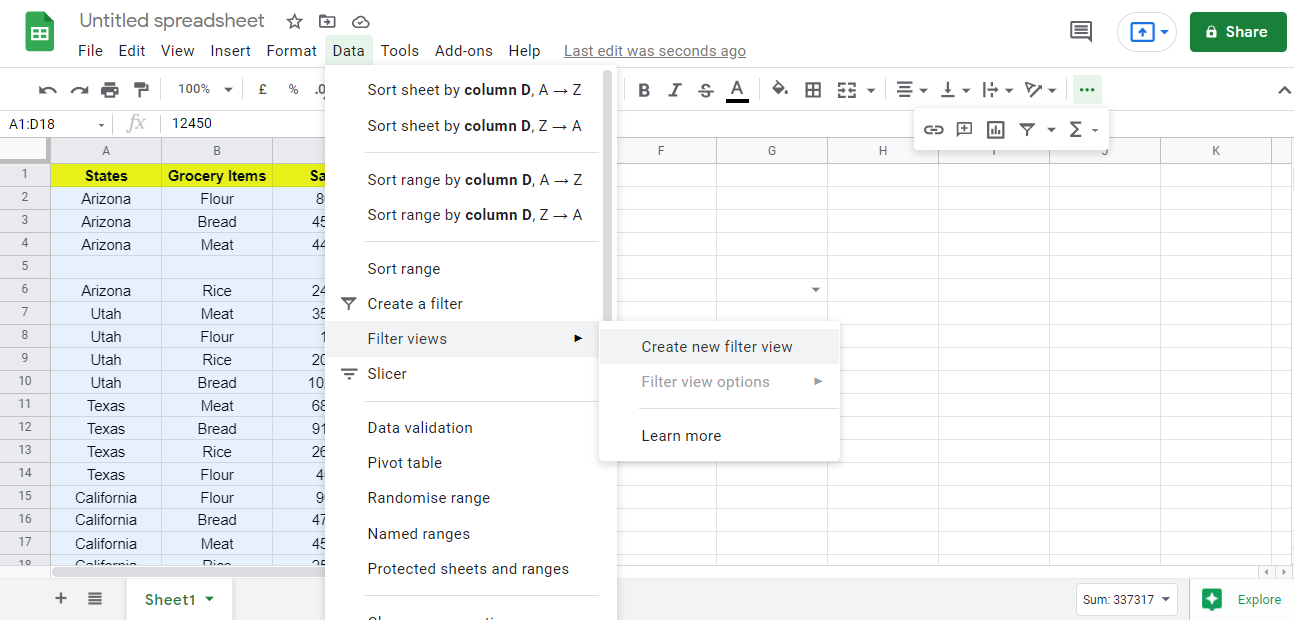Toggle strikethrough formatting
This screenshot has height=620, width=1294.
click(706, 90)
